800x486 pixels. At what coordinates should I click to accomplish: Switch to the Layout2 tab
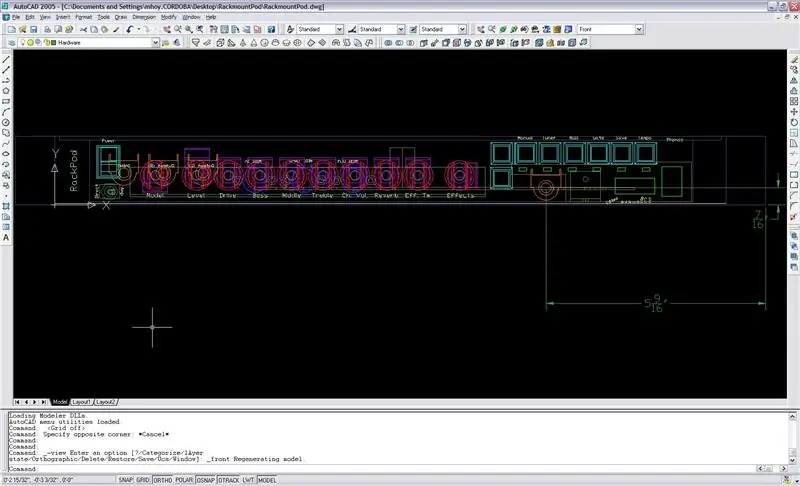pos(106,402)
